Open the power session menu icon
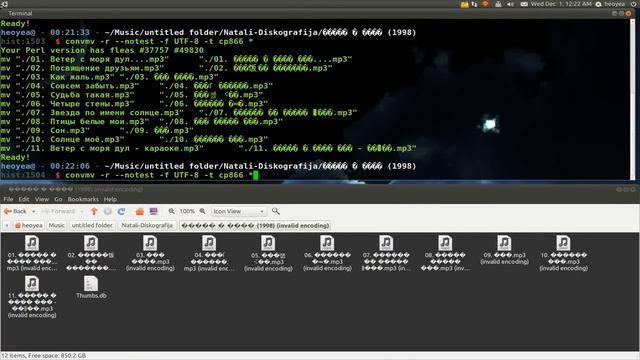 pos(633,4)
